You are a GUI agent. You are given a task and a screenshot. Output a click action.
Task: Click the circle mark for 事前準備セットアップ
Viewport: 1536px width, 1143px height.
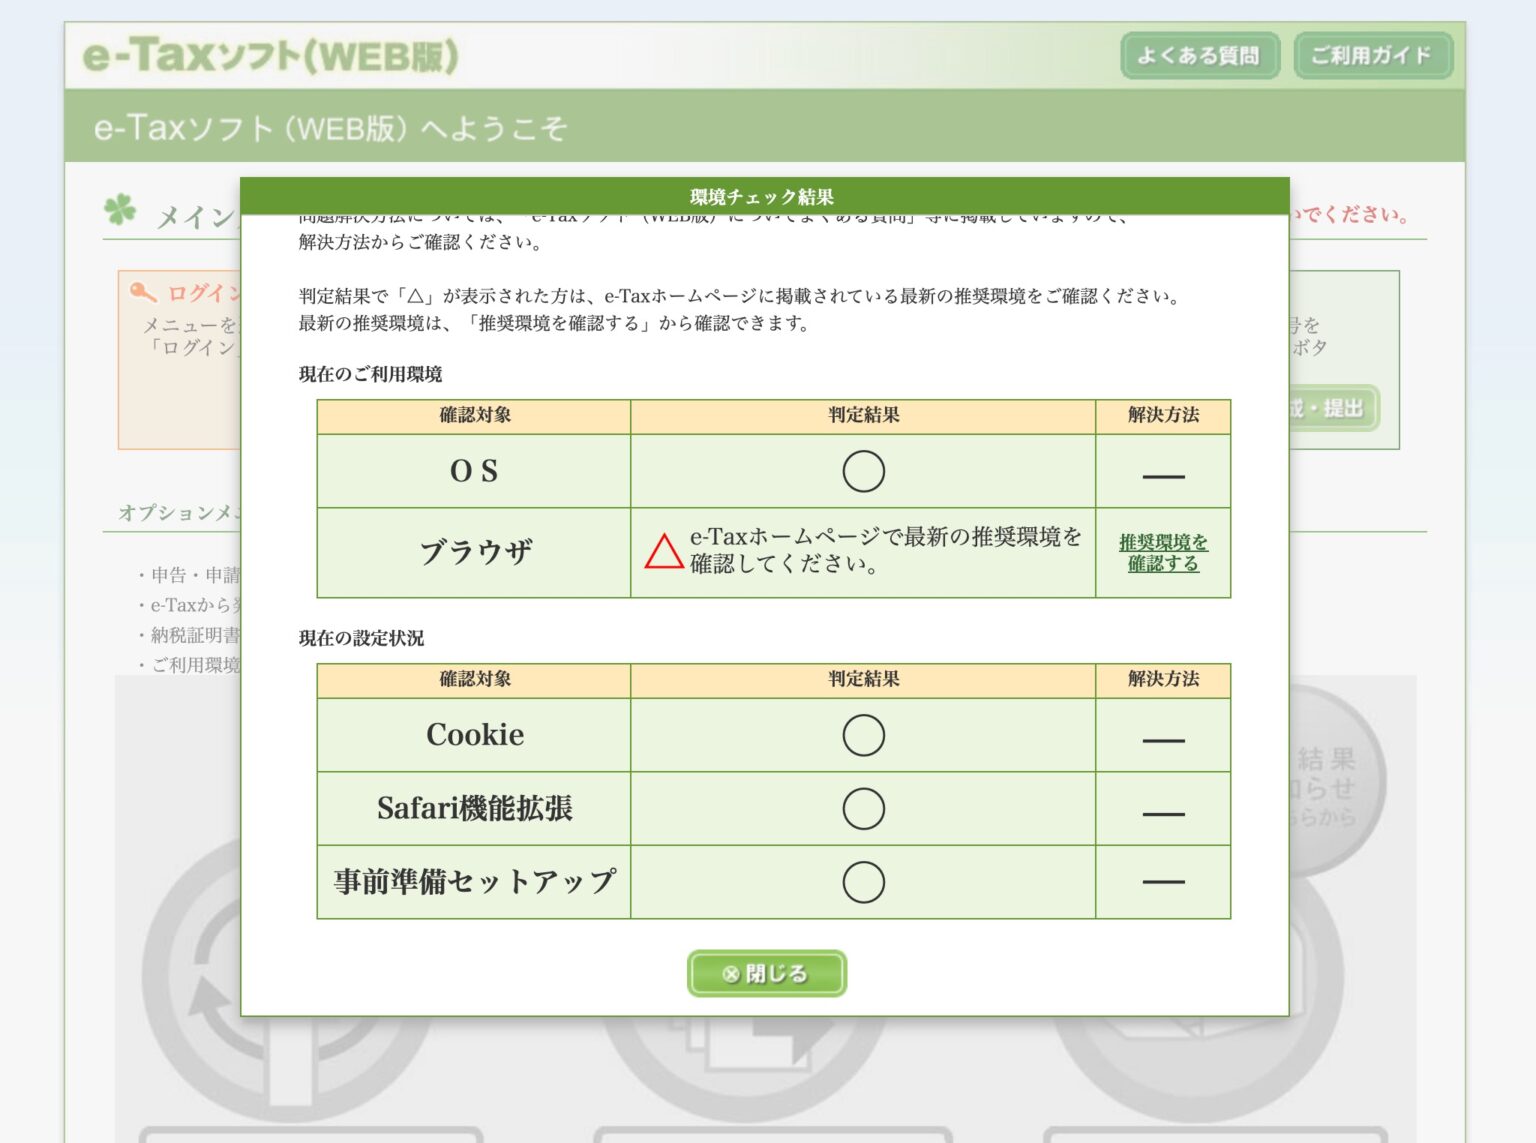(x=863, y=882)
